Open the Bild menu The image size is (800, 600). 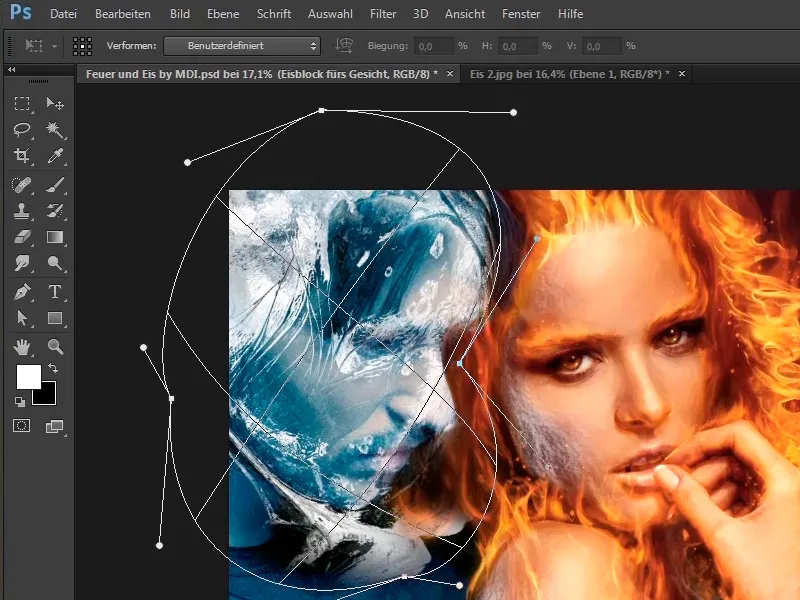(x=180, y=14)
